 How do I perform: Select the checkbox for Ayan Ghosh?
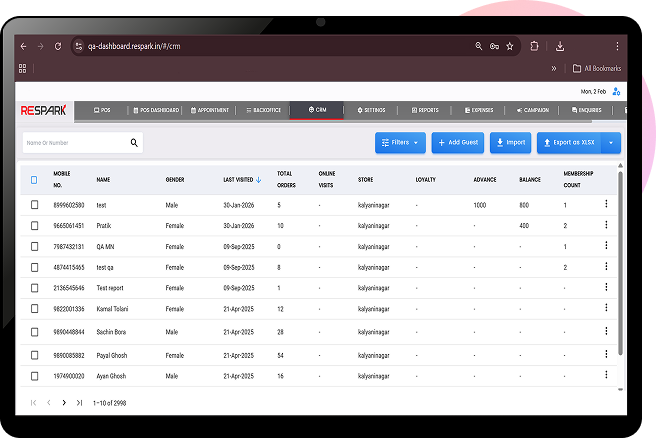34,376
